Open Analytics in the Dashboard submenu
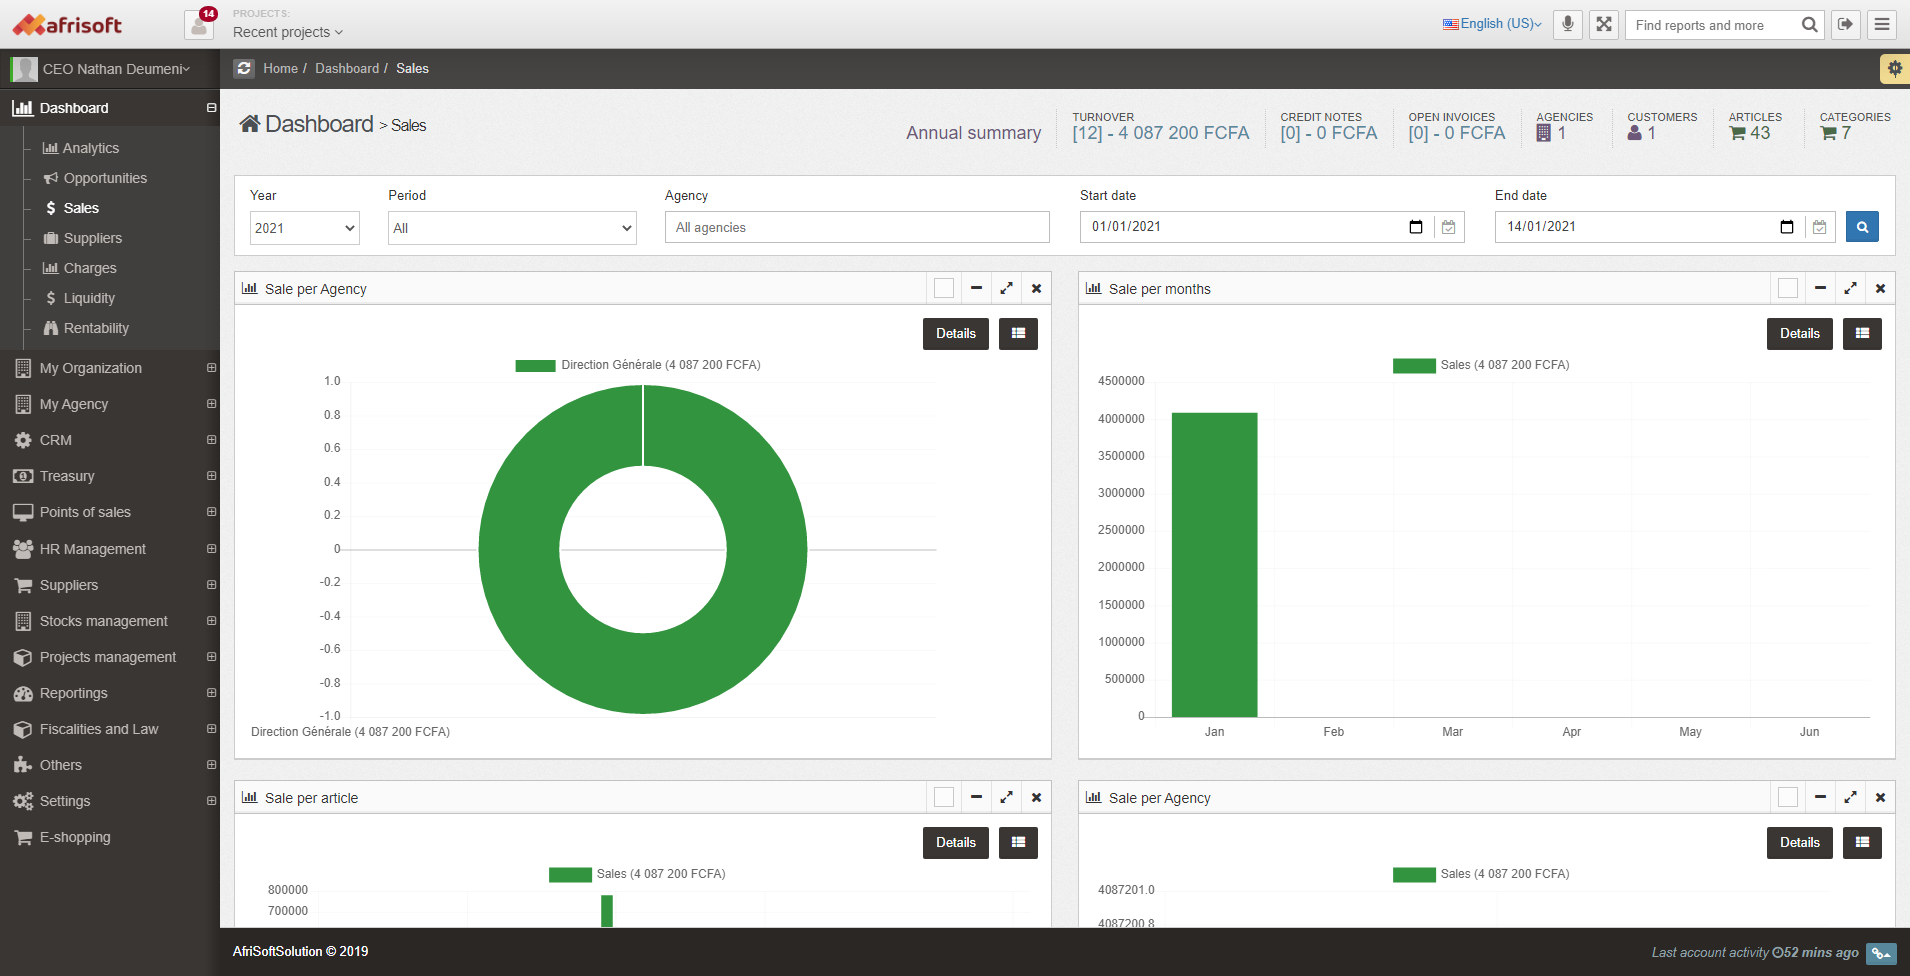 90,148
